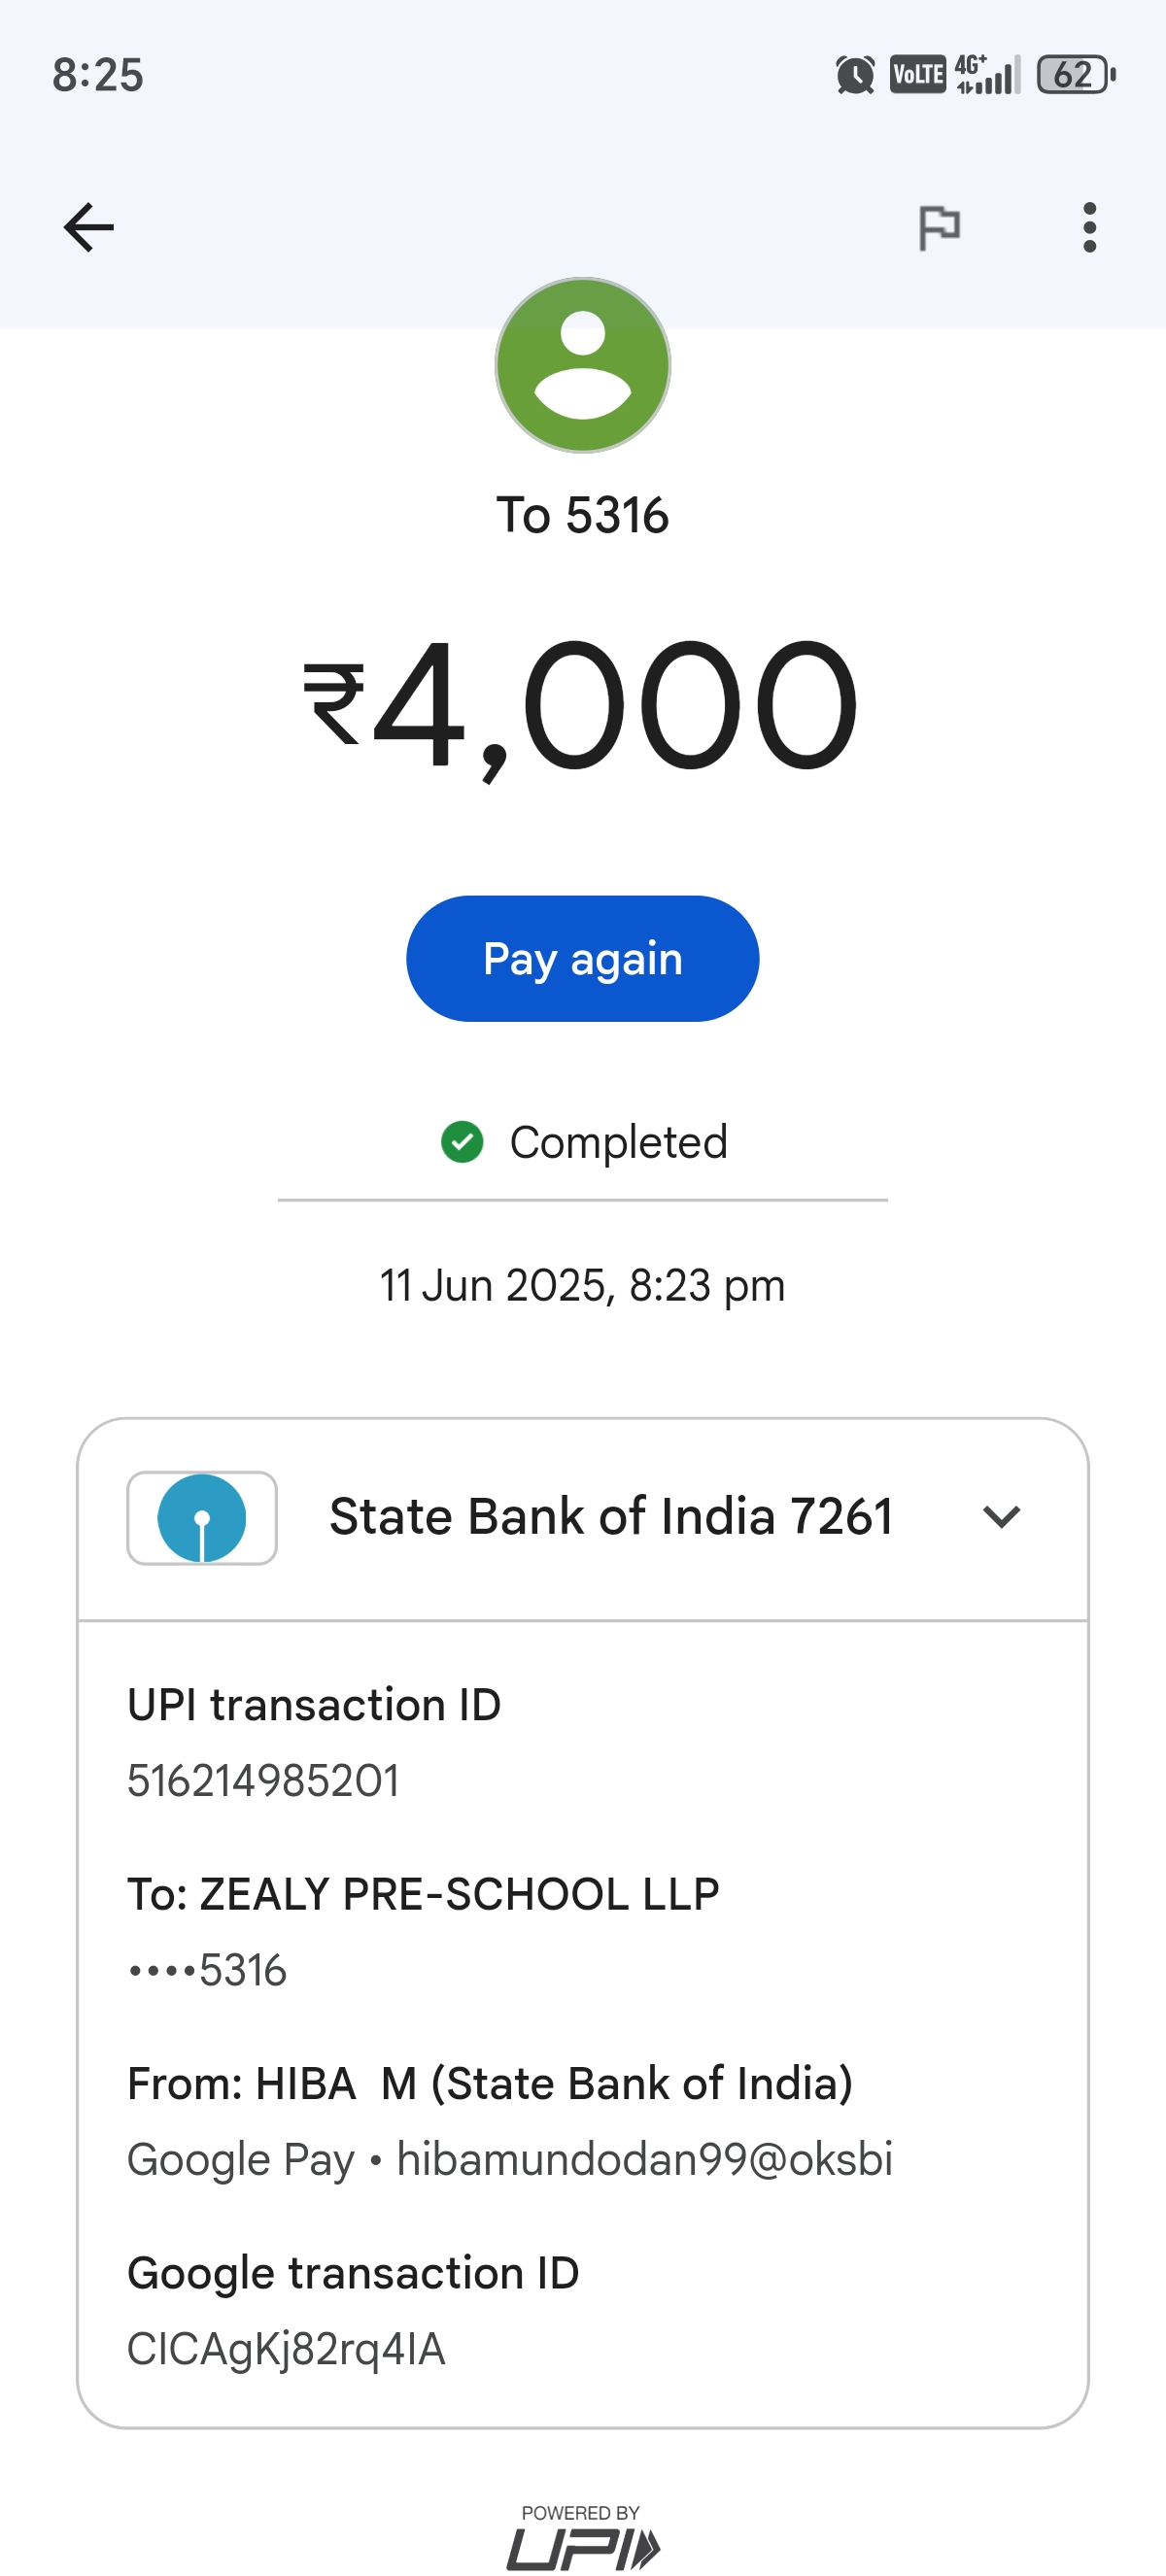This screenshot has height=2576, width=1166.
Task: Tap the UPI transaction ID number
Action: pyautogui.click(x=263, y=1781)
